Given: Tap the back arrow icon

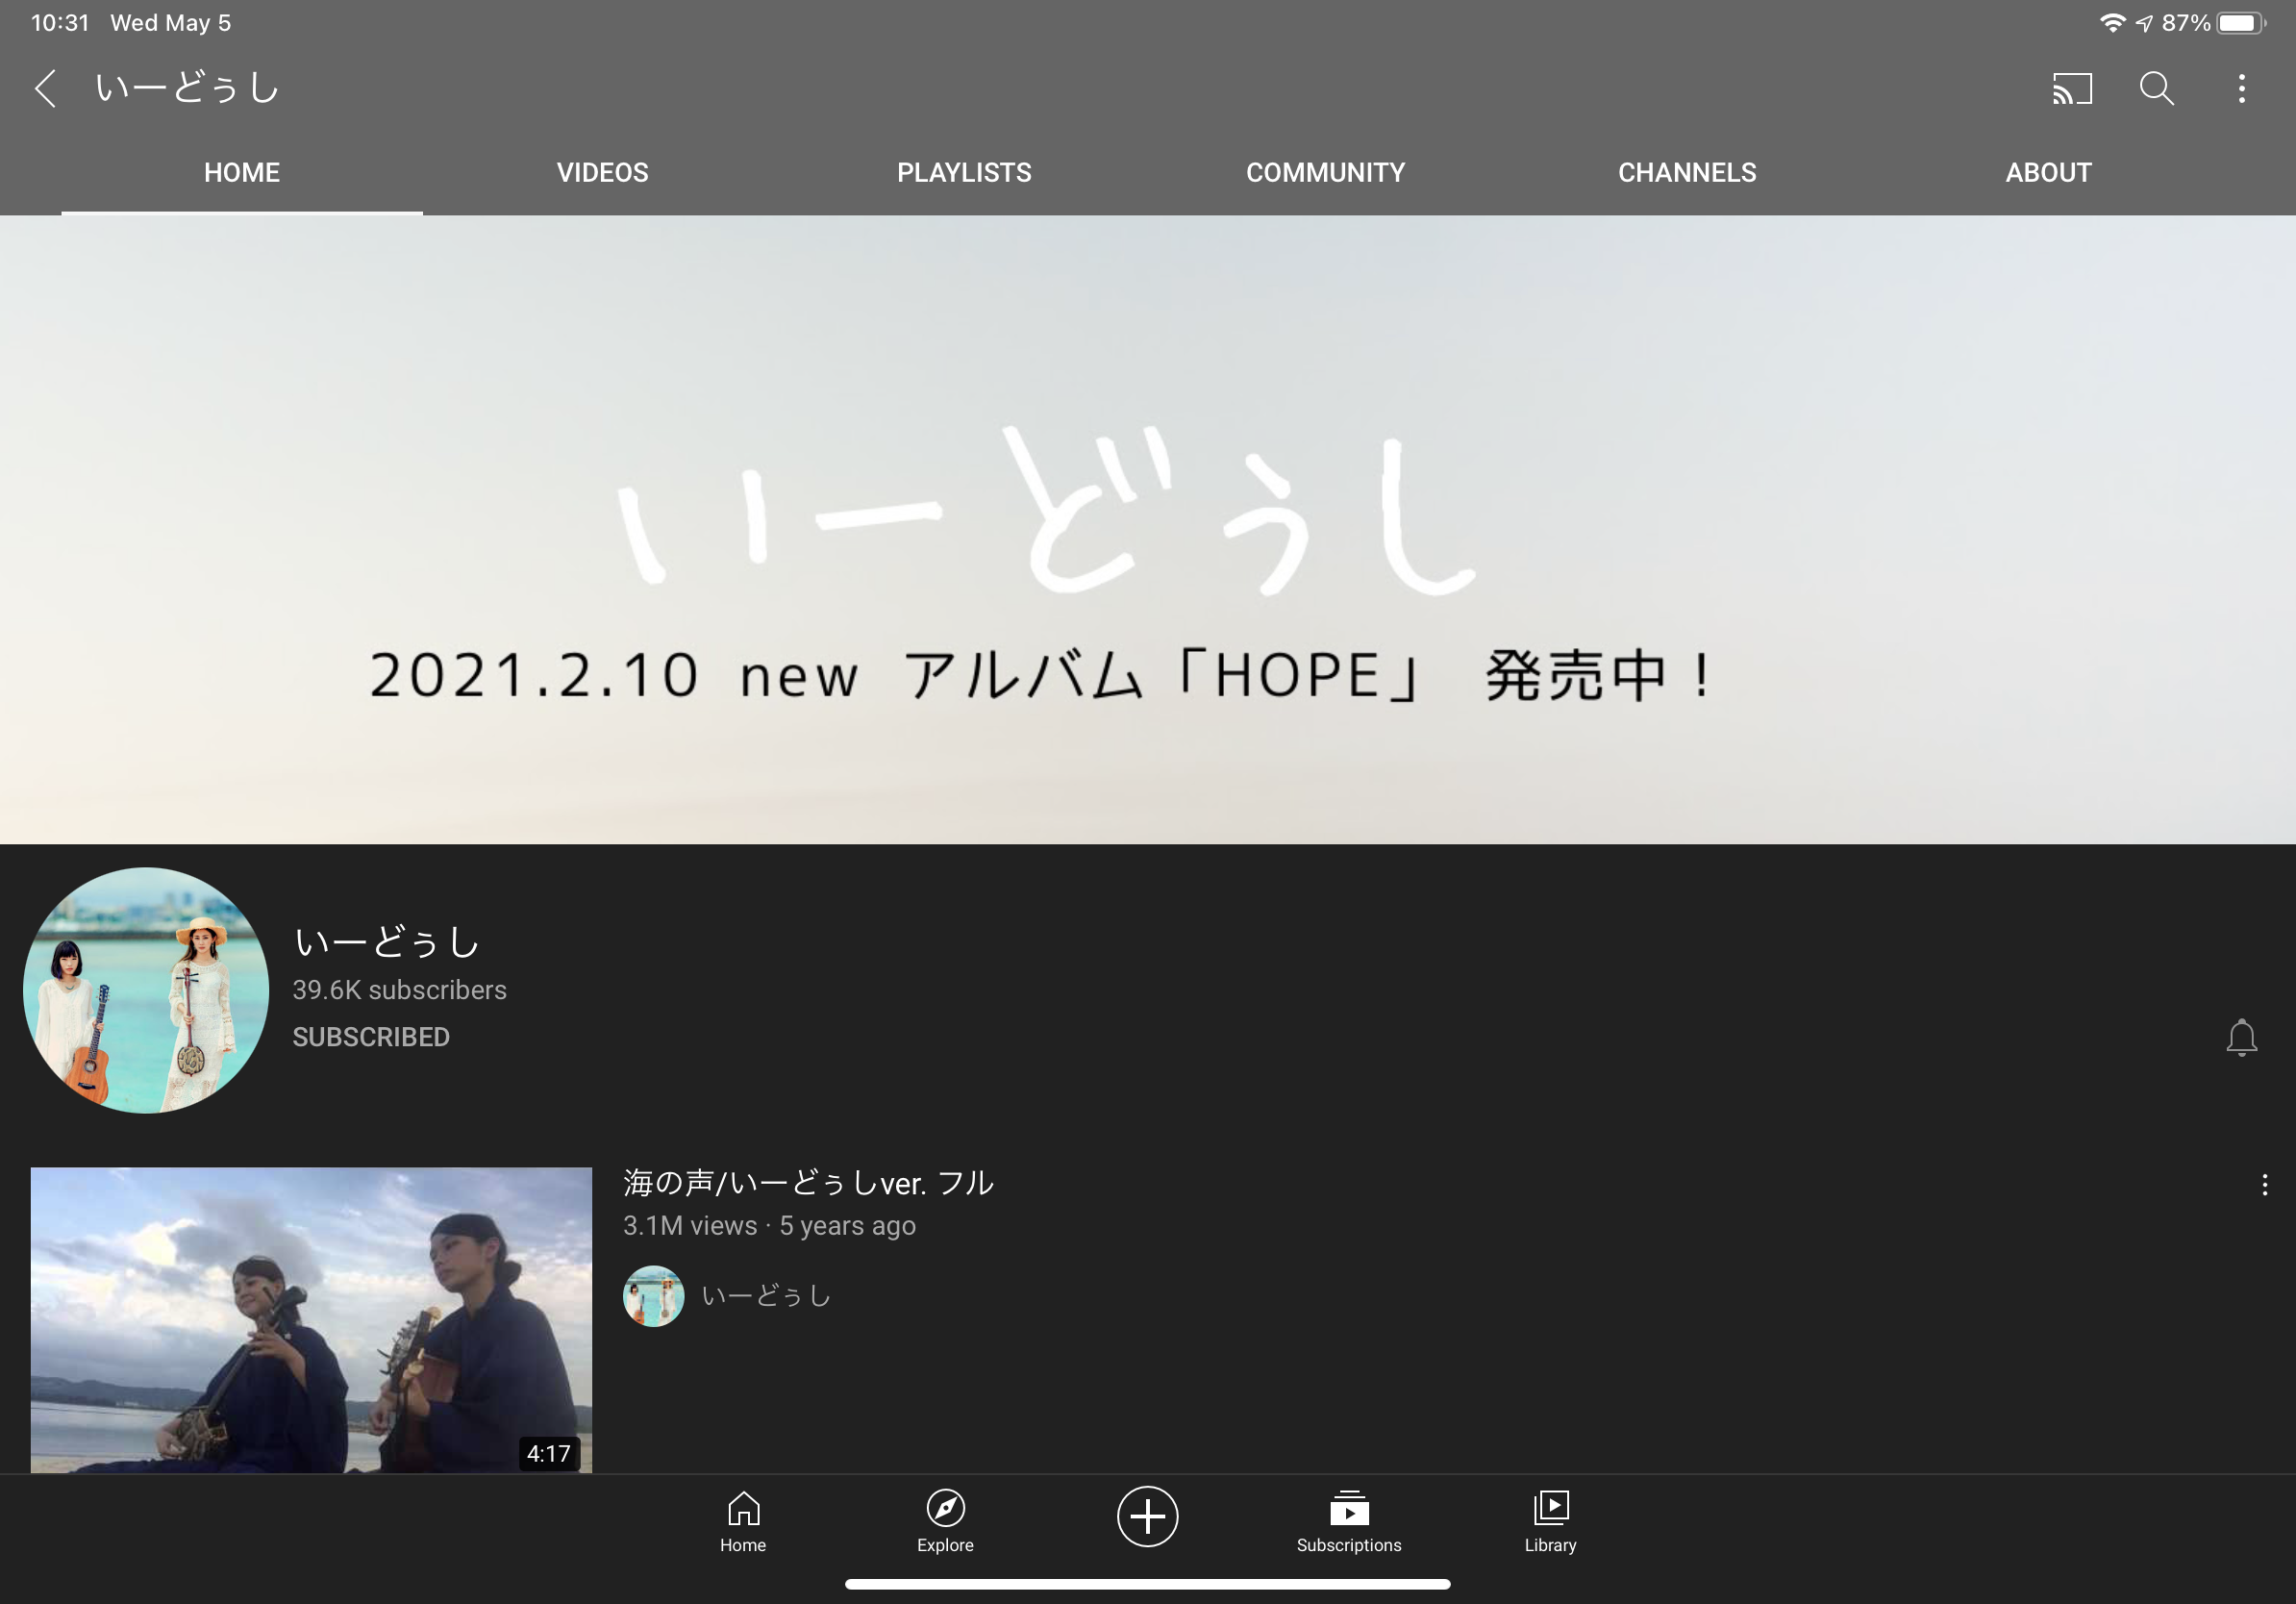Looking at the screenshot, I should tap(45, 89).
